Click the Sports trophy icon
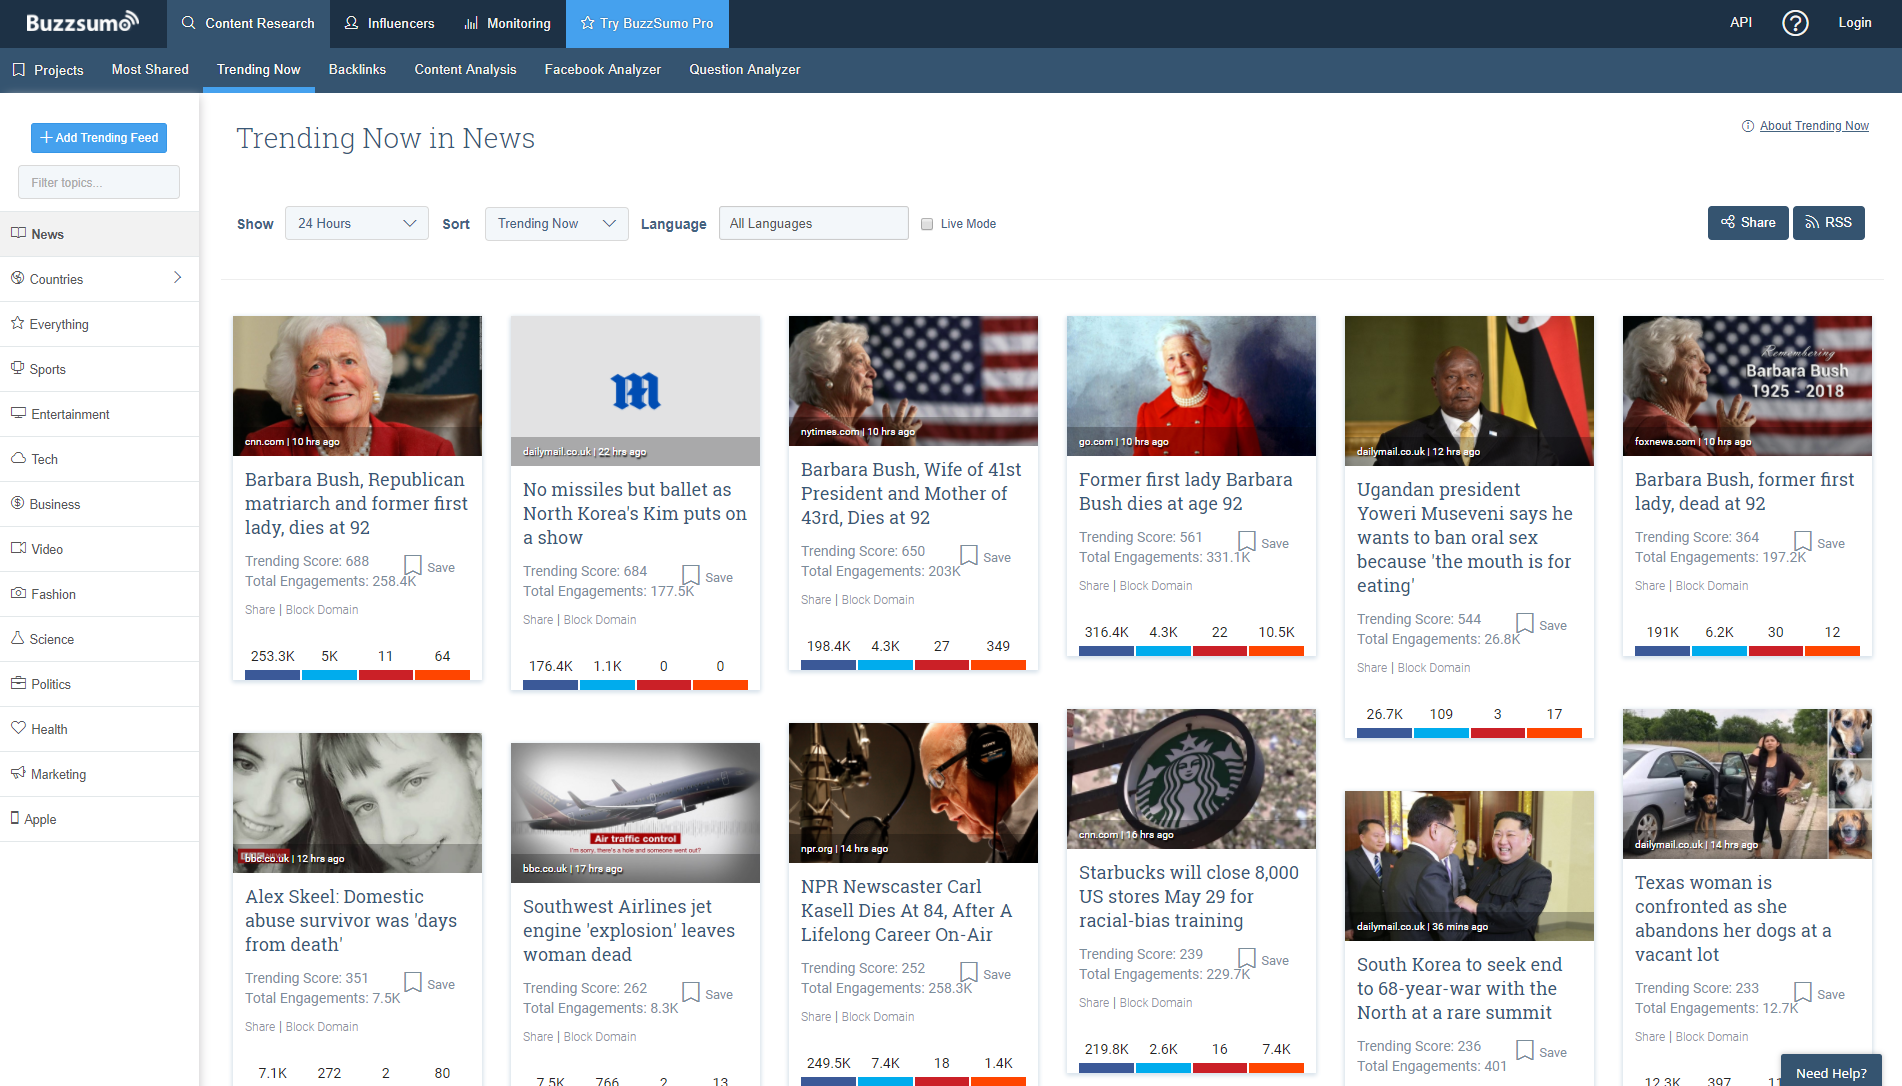This screenshot has width=1902, height=1086. (18, 368)
